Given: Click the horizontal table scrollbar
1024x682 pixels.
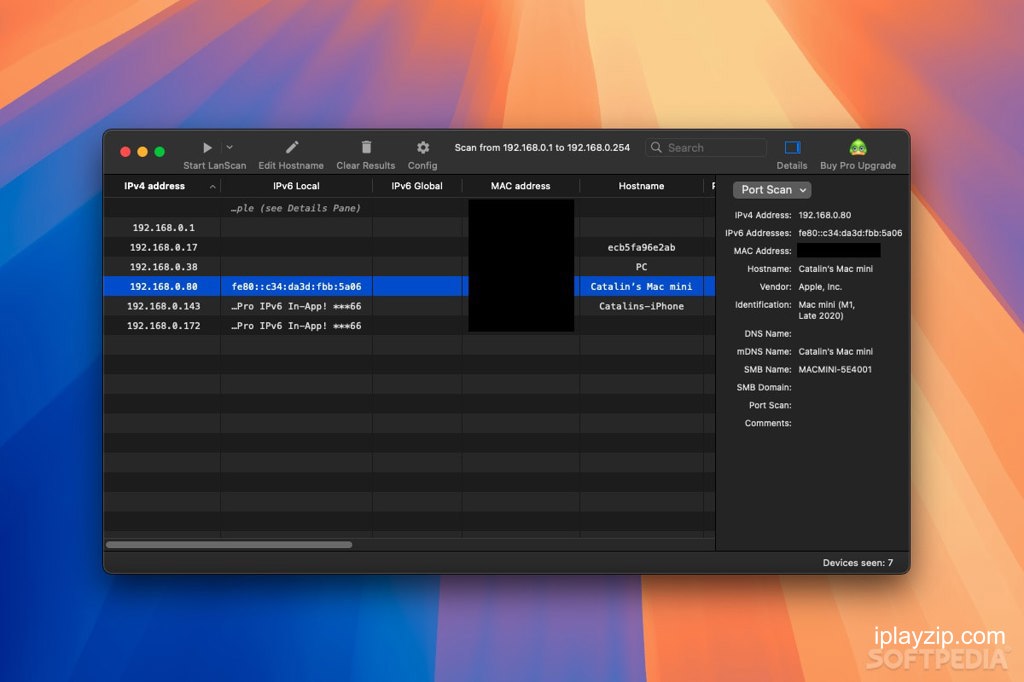Looking at the screenshot, I should point(229,544).
